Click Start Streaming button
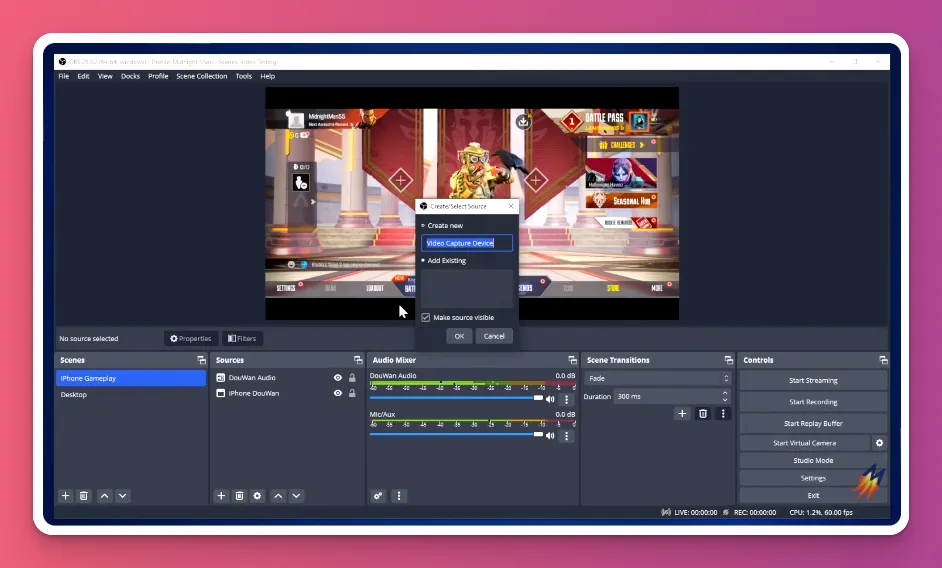Image resolution: width=942 pixels, height=568 pixels. tap(813, 380)
